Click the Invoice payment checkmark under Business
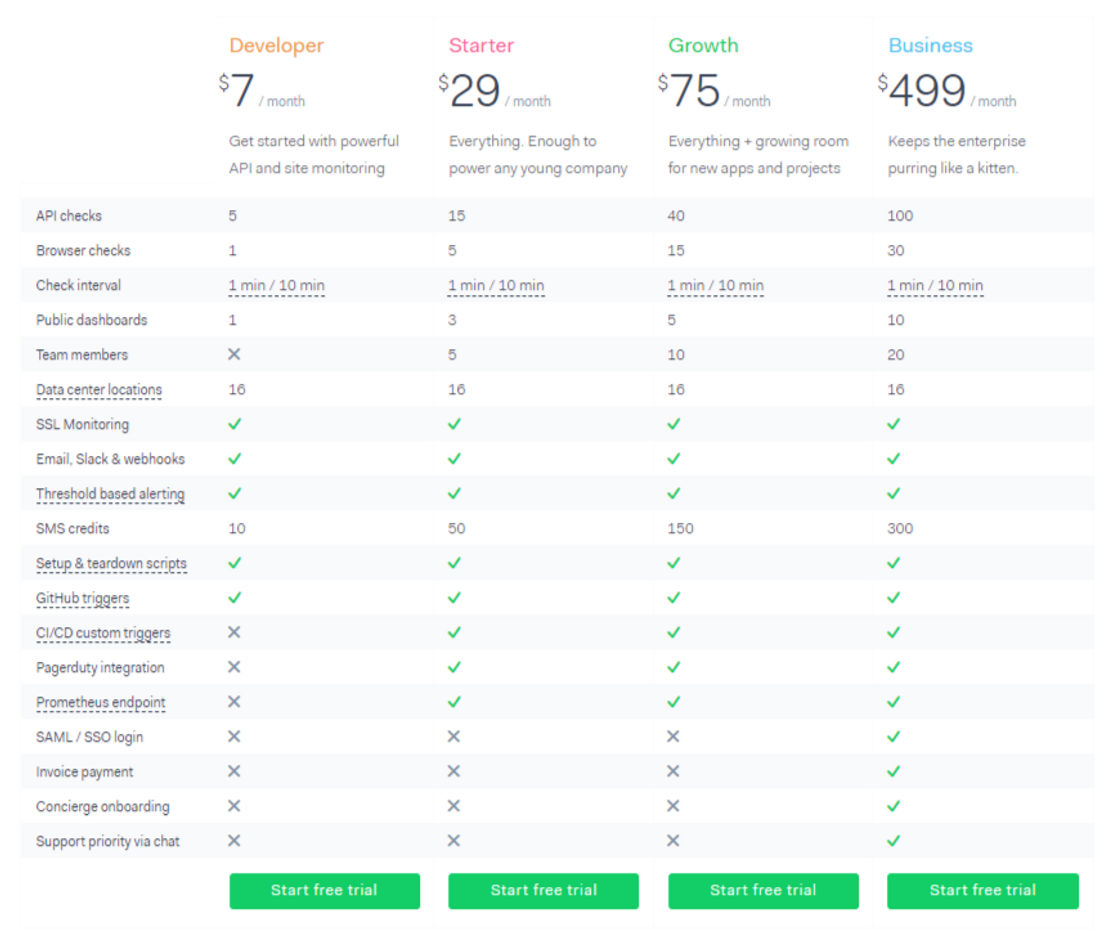1108x937 pixels. pos(894,771)
